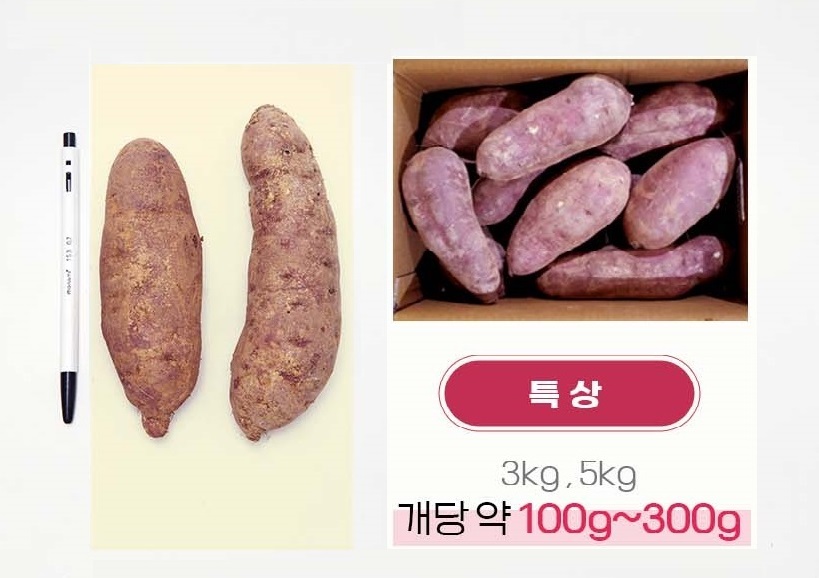Click the leftmost sweet potato in box
Image resolution: width=819 pixels, height=578 pixels.
452,223
